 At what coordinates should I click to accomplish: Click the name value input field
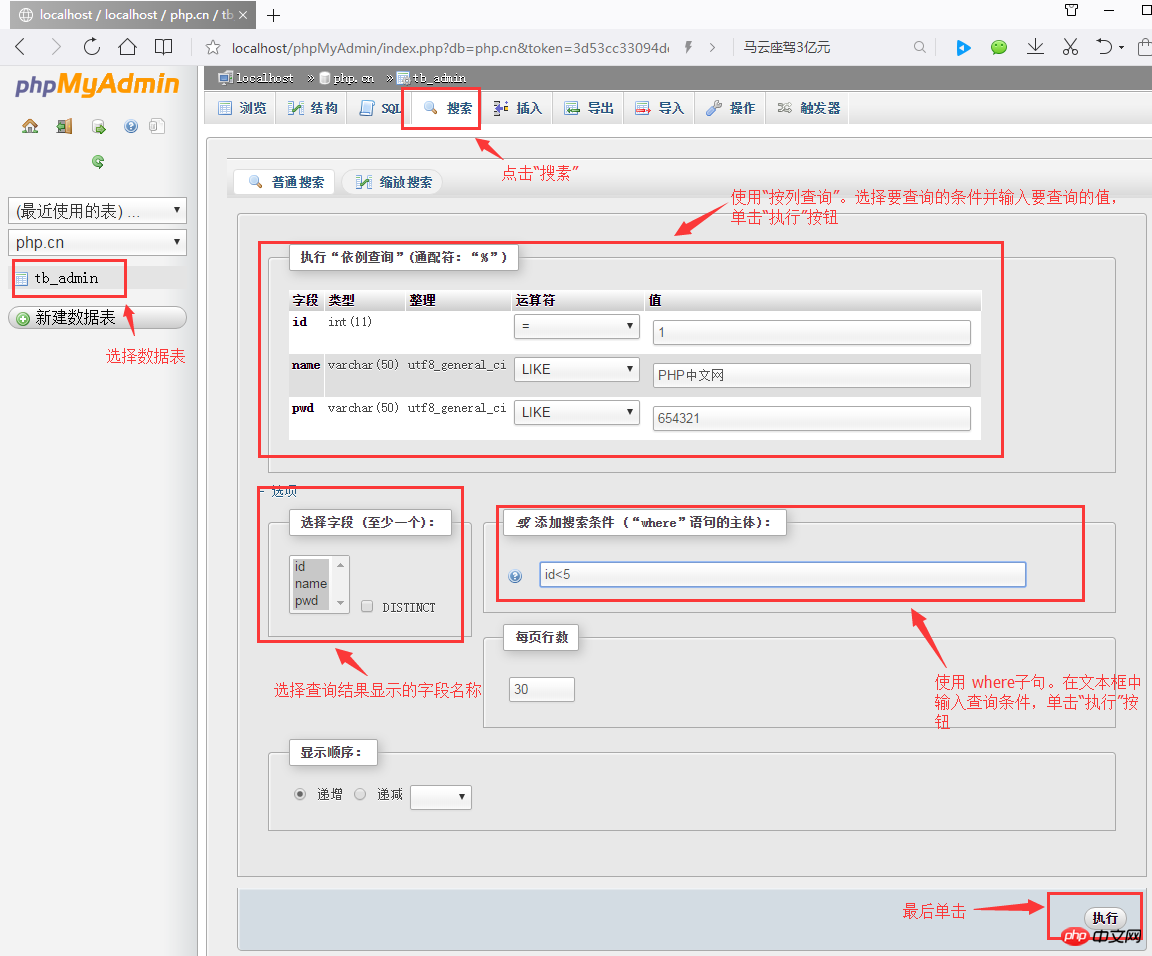coord(811,375)
